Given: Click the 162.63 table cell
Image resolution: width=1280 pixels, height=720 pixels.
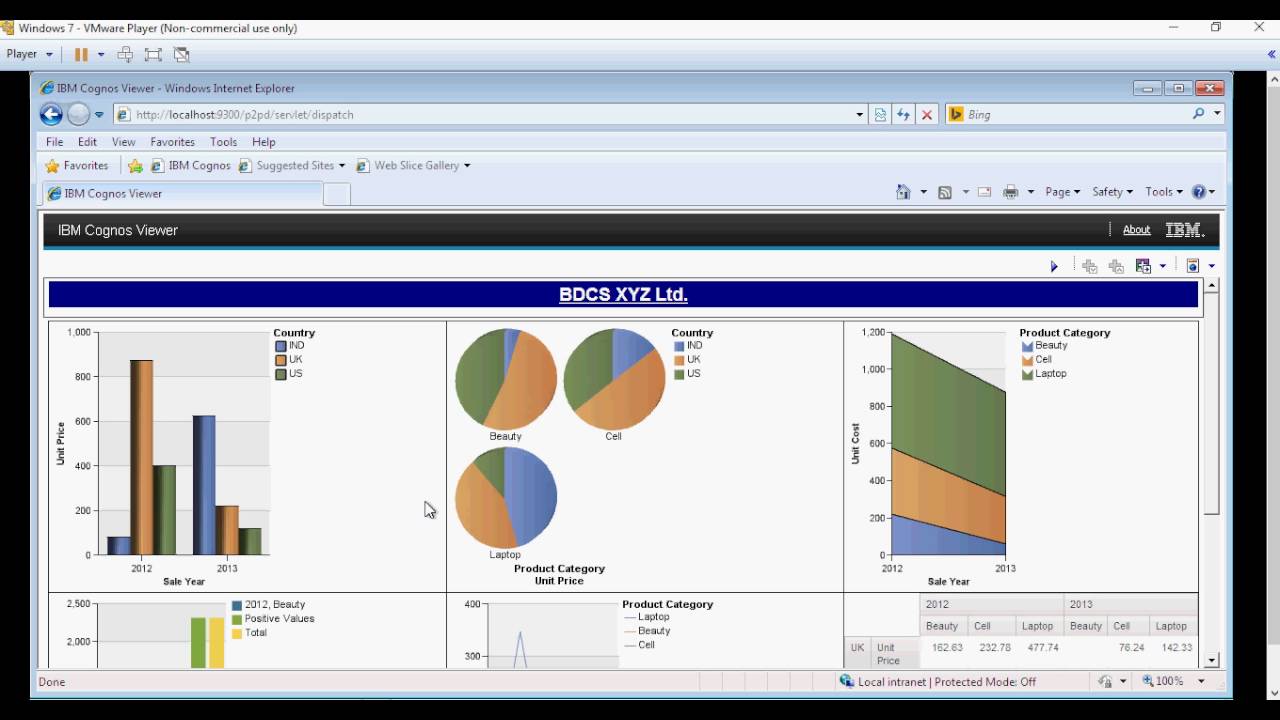Looking at the screenshot, I should (x=946, y=648).
